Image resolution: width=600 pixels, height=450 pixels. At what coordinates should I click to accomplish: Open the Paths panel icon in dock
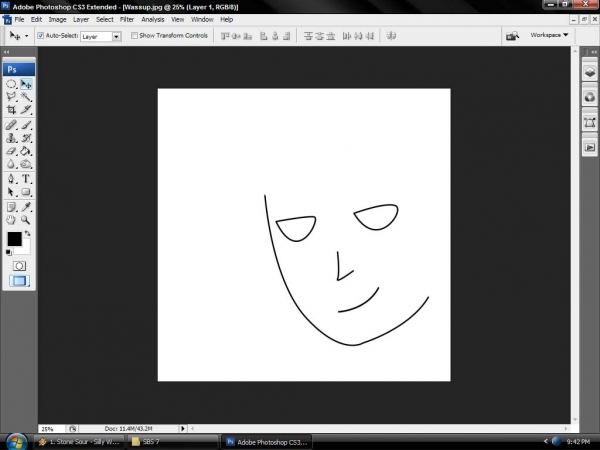590,123
